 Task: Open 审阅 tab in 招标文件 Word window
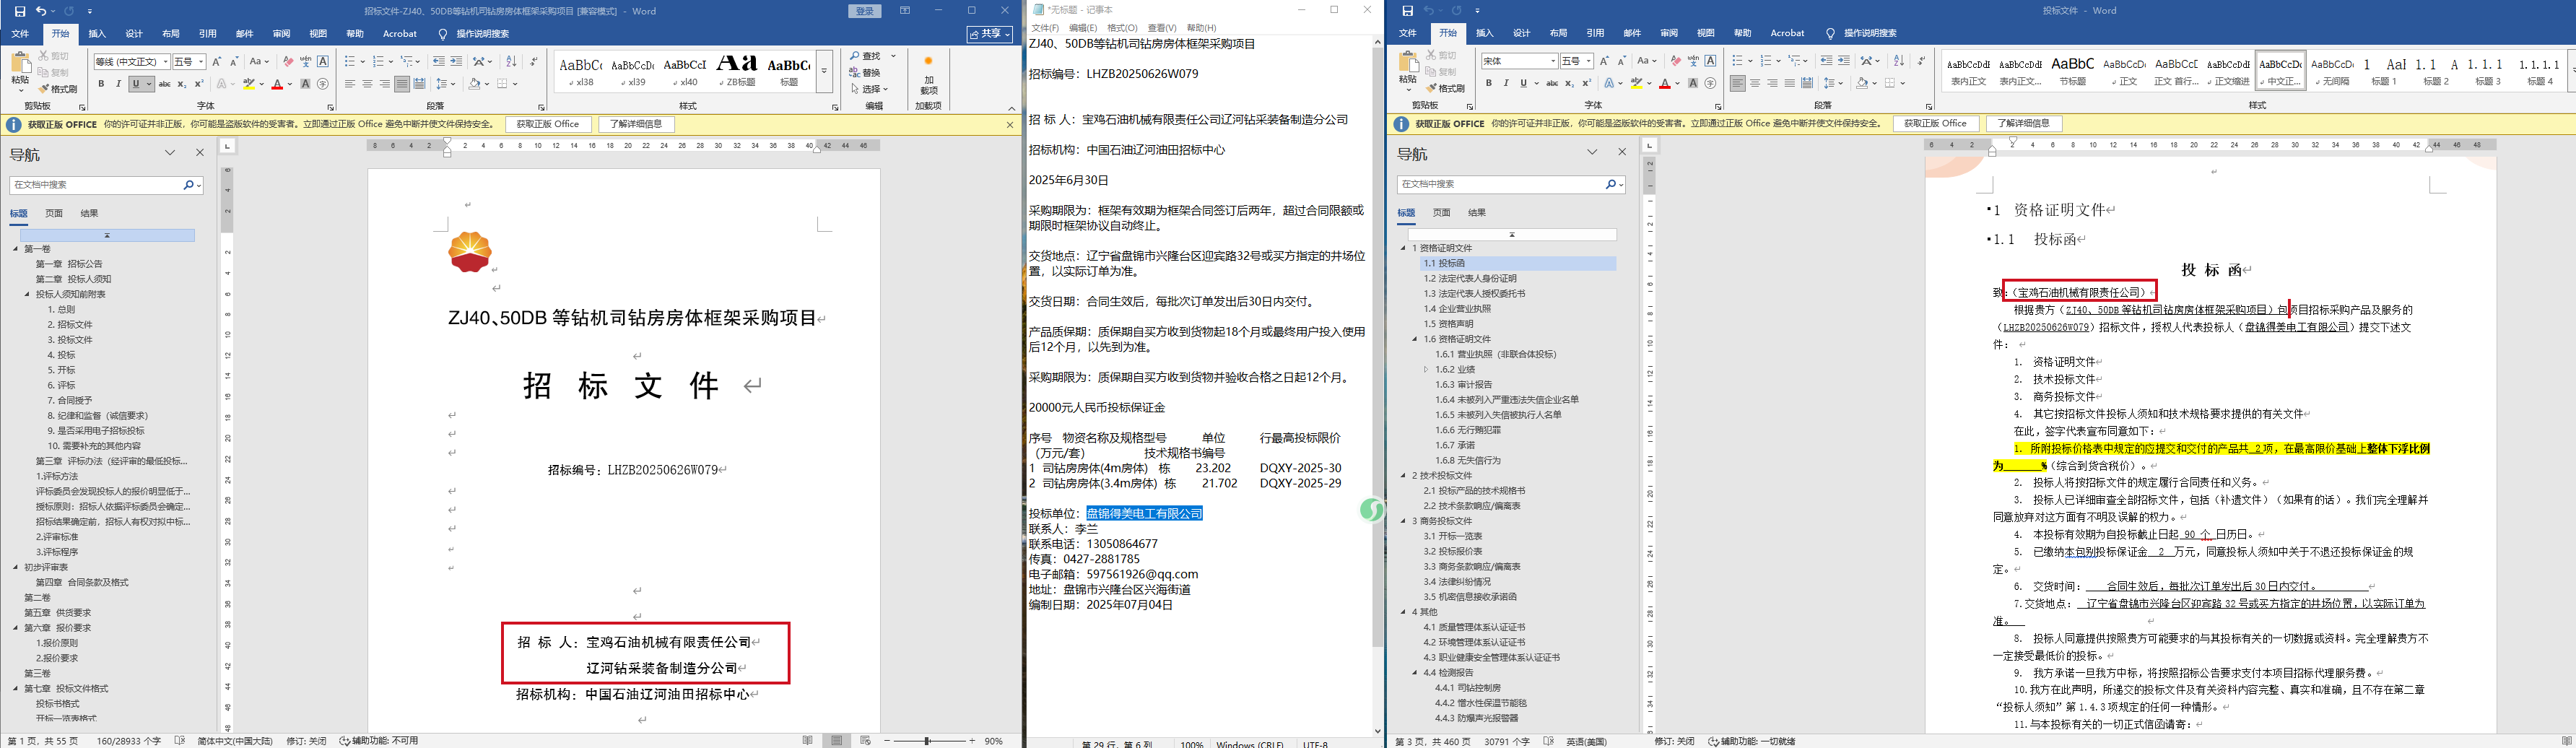pyautogui.click(x=281, y=34)
